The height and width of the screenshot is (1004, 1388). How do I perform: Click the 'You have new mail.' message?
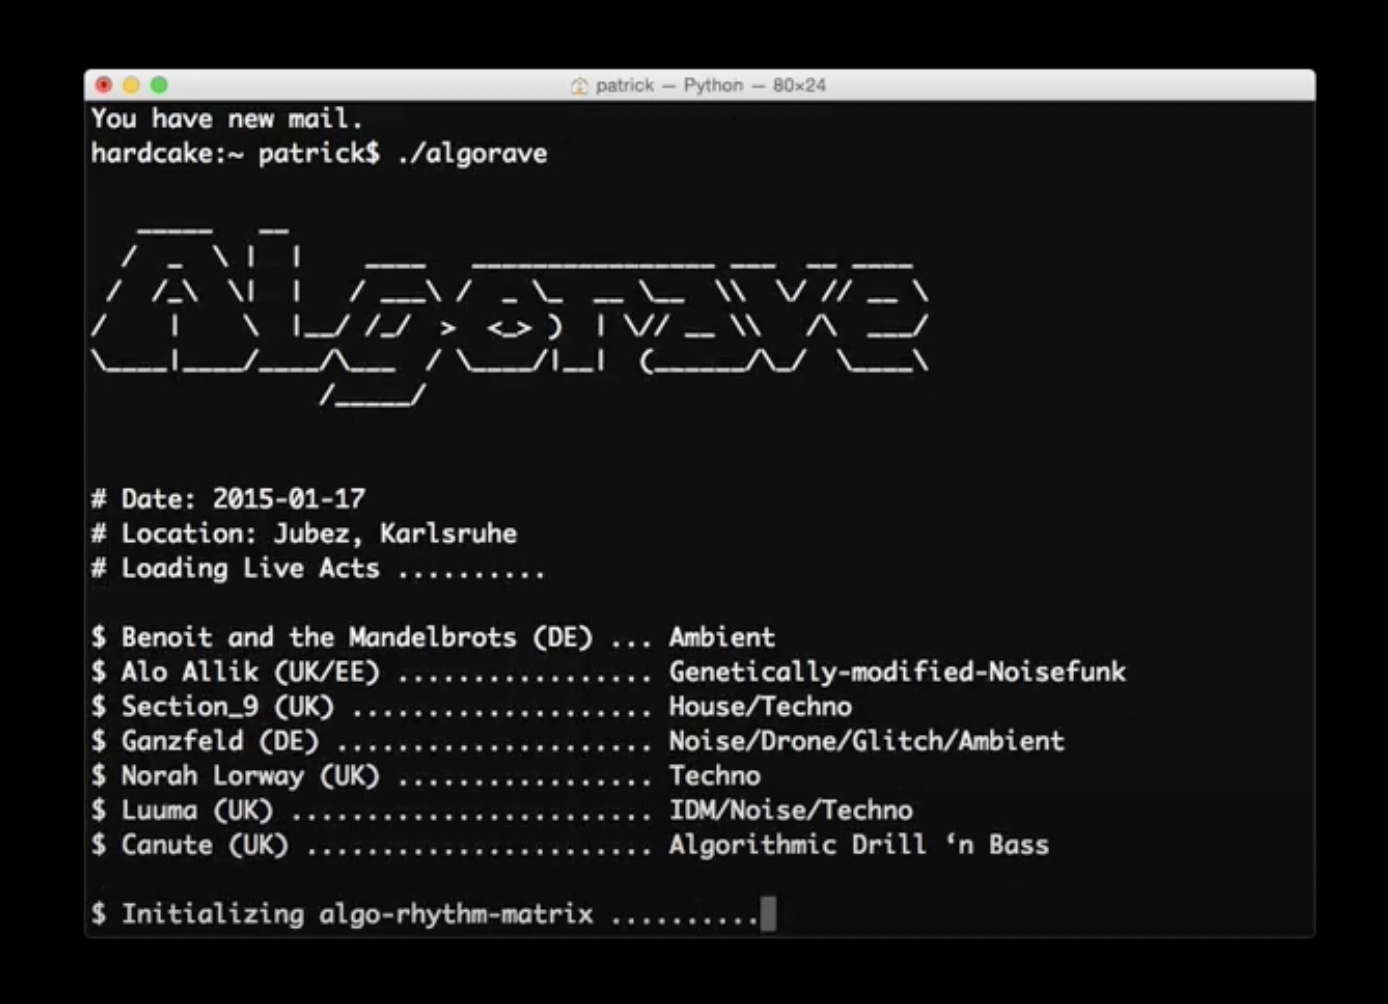click(x=226, y=119)
